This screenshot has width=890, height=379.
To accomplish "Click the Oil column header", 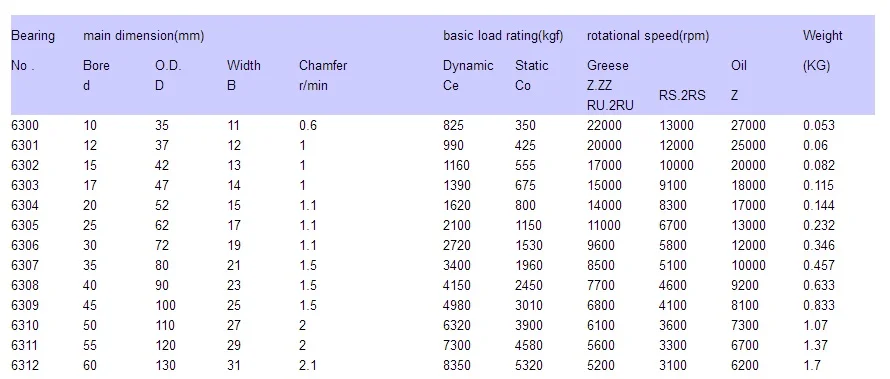I will coord(738,66).
